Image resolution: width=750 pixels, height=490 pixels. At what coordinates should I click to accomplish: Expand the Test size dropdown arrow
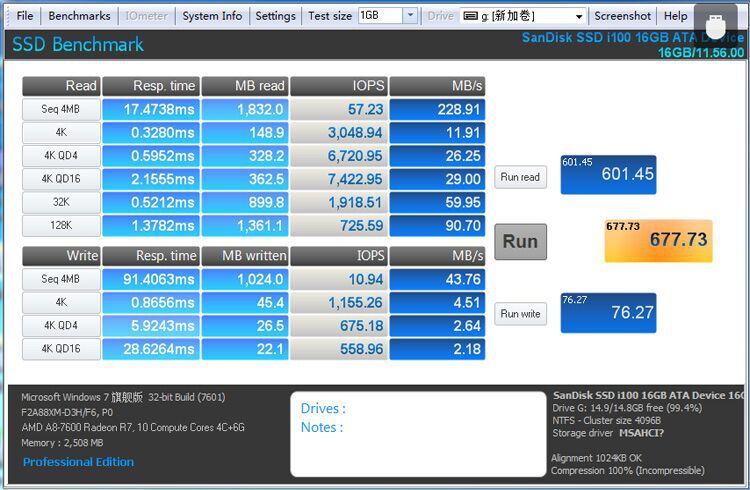click(410, 15)
